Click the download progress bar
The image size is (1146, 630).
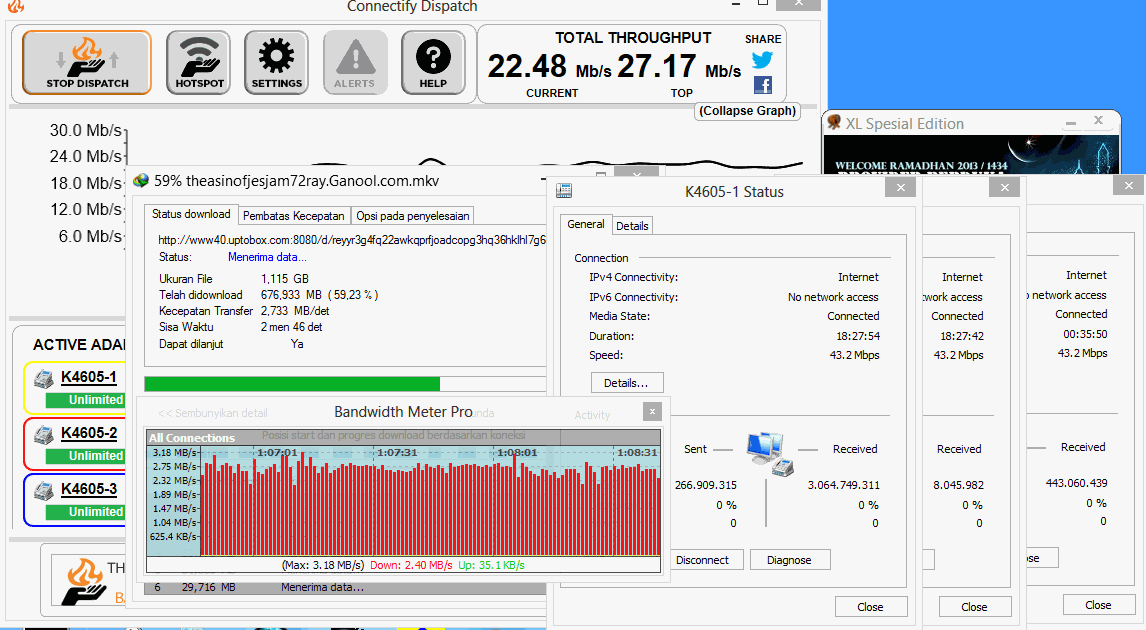(345, 384)
